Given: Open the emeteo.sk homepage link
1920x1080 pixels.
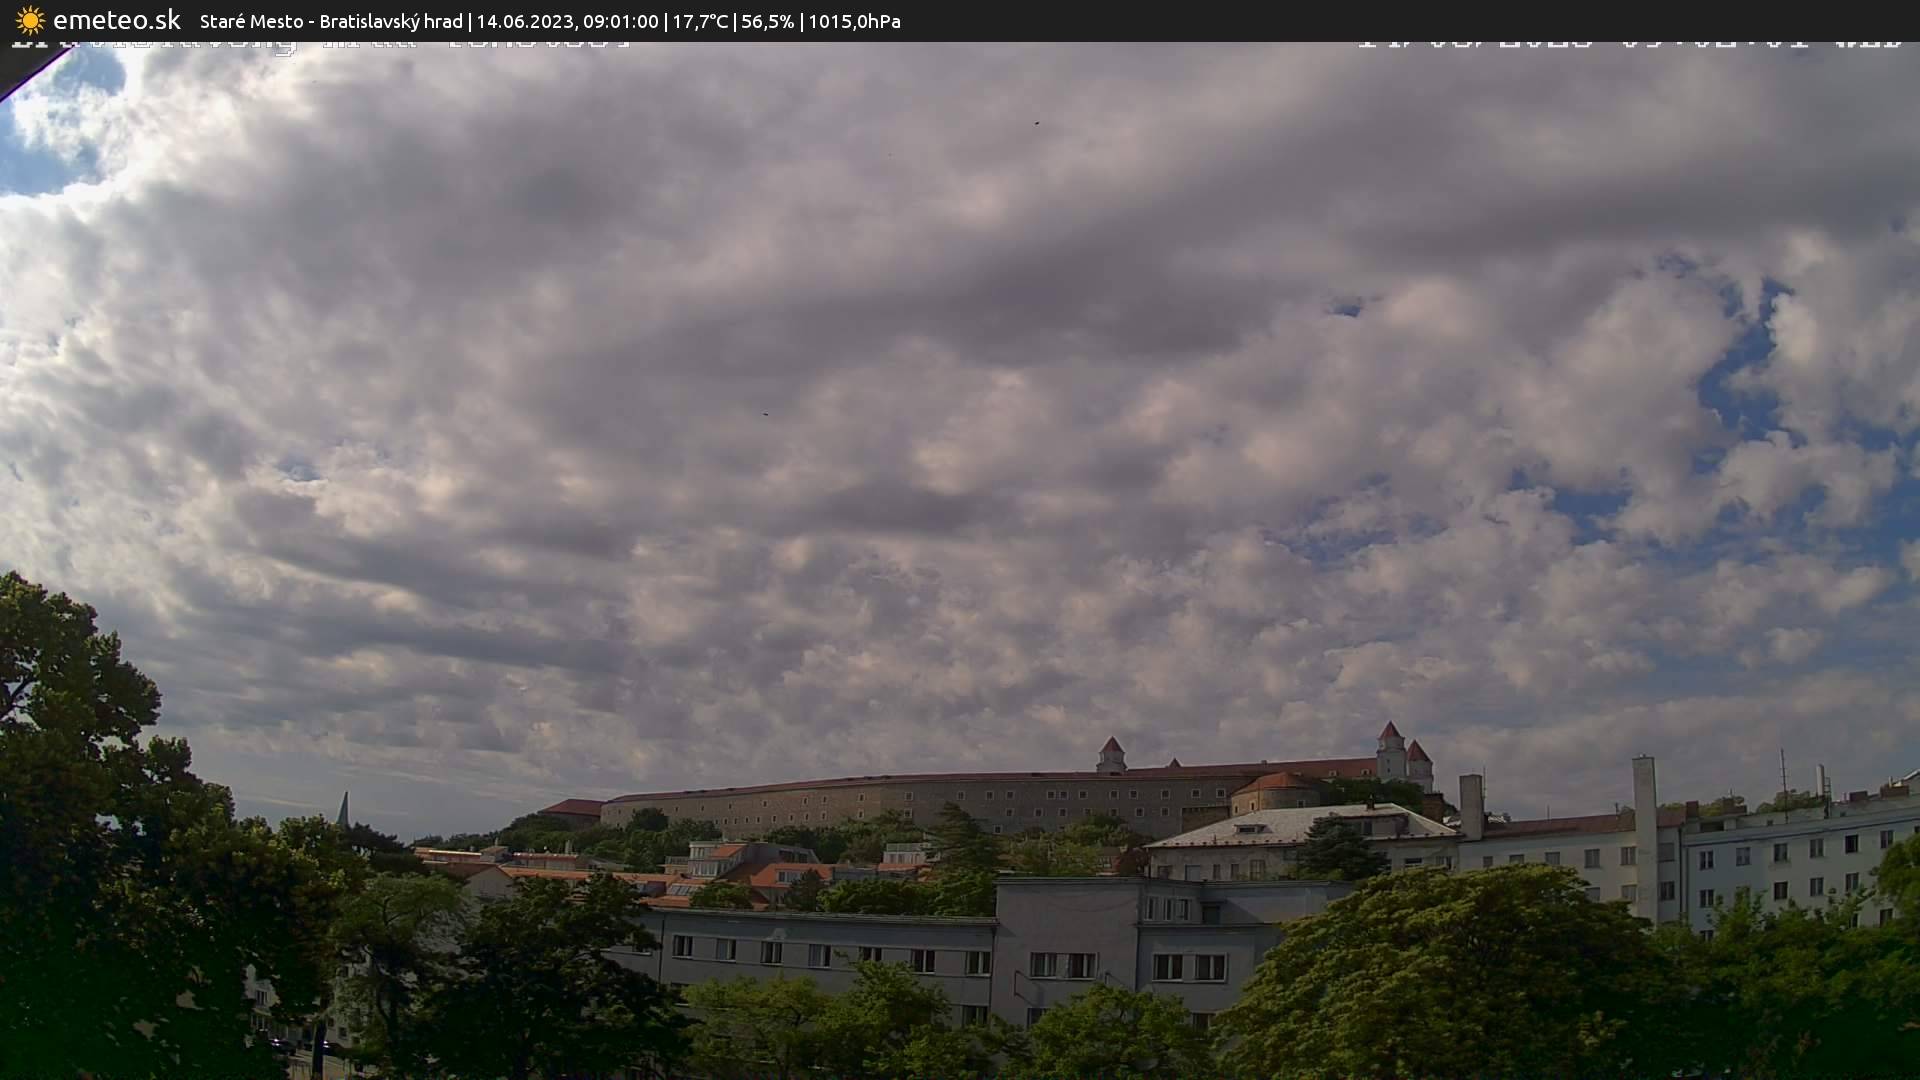Looking at the screenshot, I should click(117, 20).
